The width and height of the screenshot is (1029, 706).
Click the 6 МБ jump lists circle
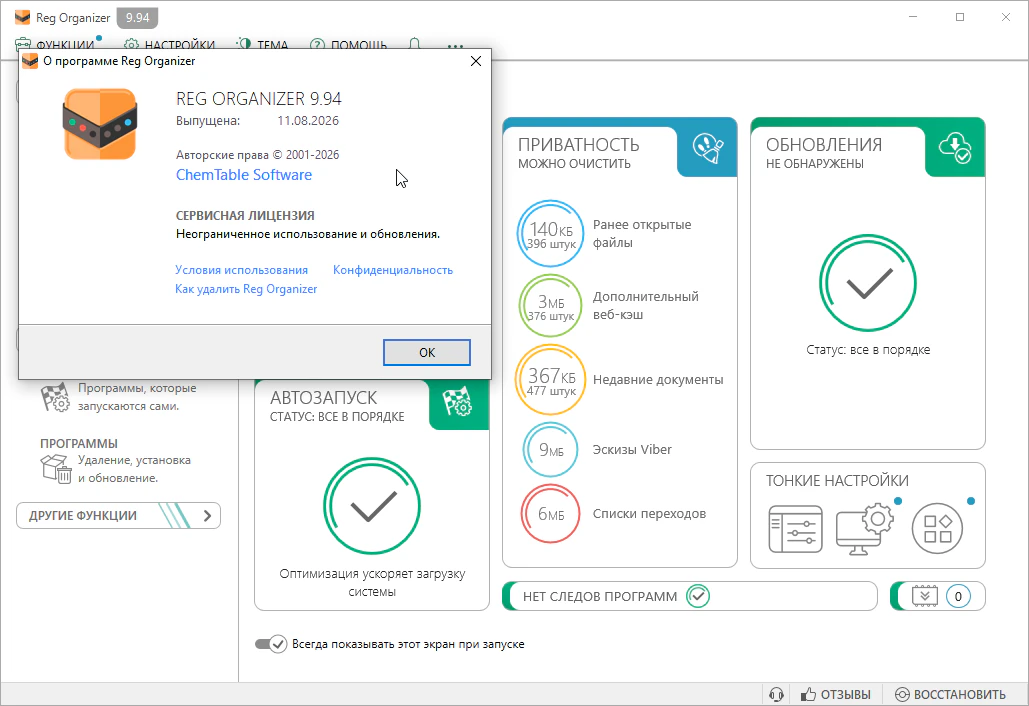[x=550, y=514]
